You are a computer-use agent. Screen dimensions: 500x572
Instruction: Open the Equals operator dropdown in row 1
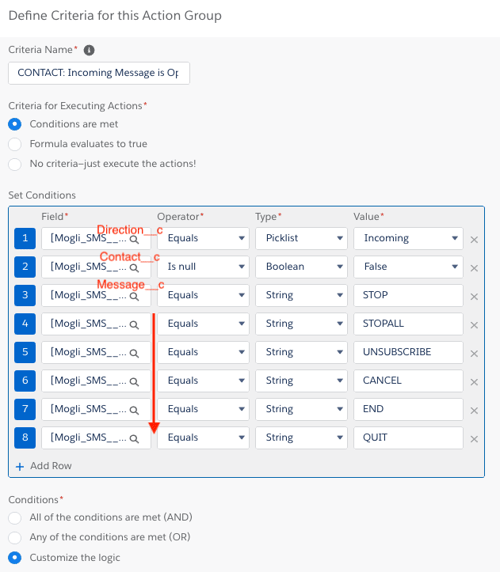(203, 238)
